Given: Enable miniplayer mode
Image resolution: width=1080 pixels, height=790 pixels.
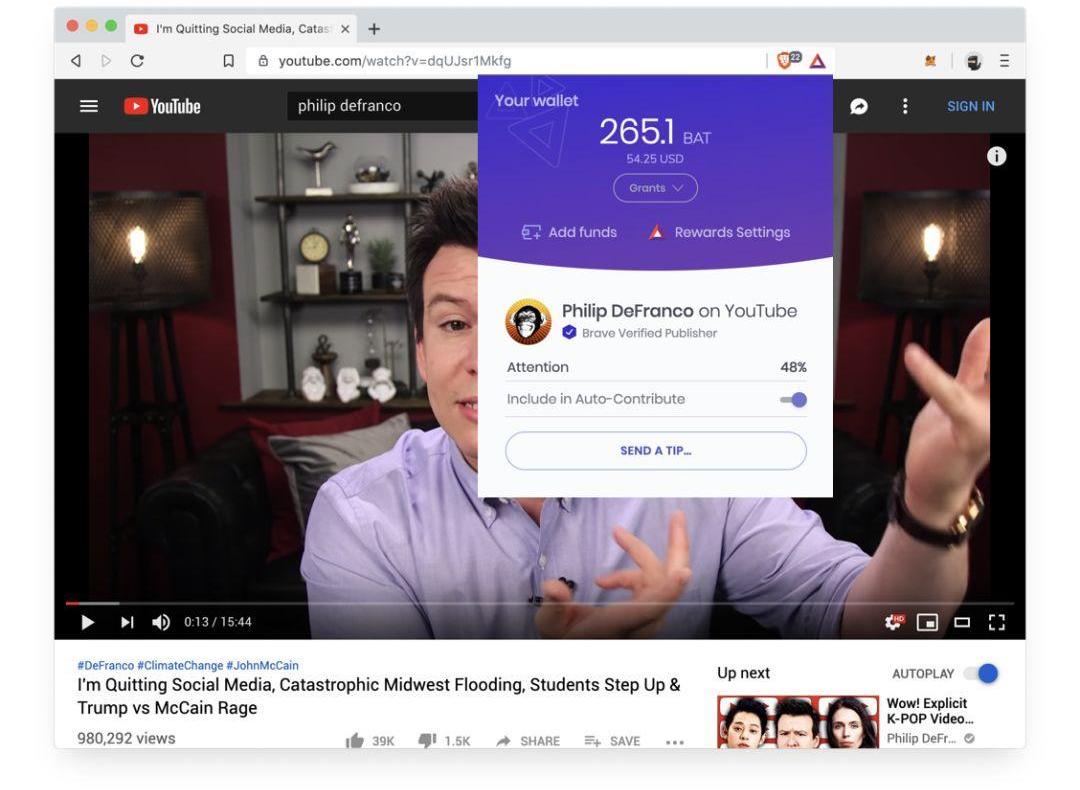Looking at the screenshot, I should pyautogui.click(x=928, y=622).
